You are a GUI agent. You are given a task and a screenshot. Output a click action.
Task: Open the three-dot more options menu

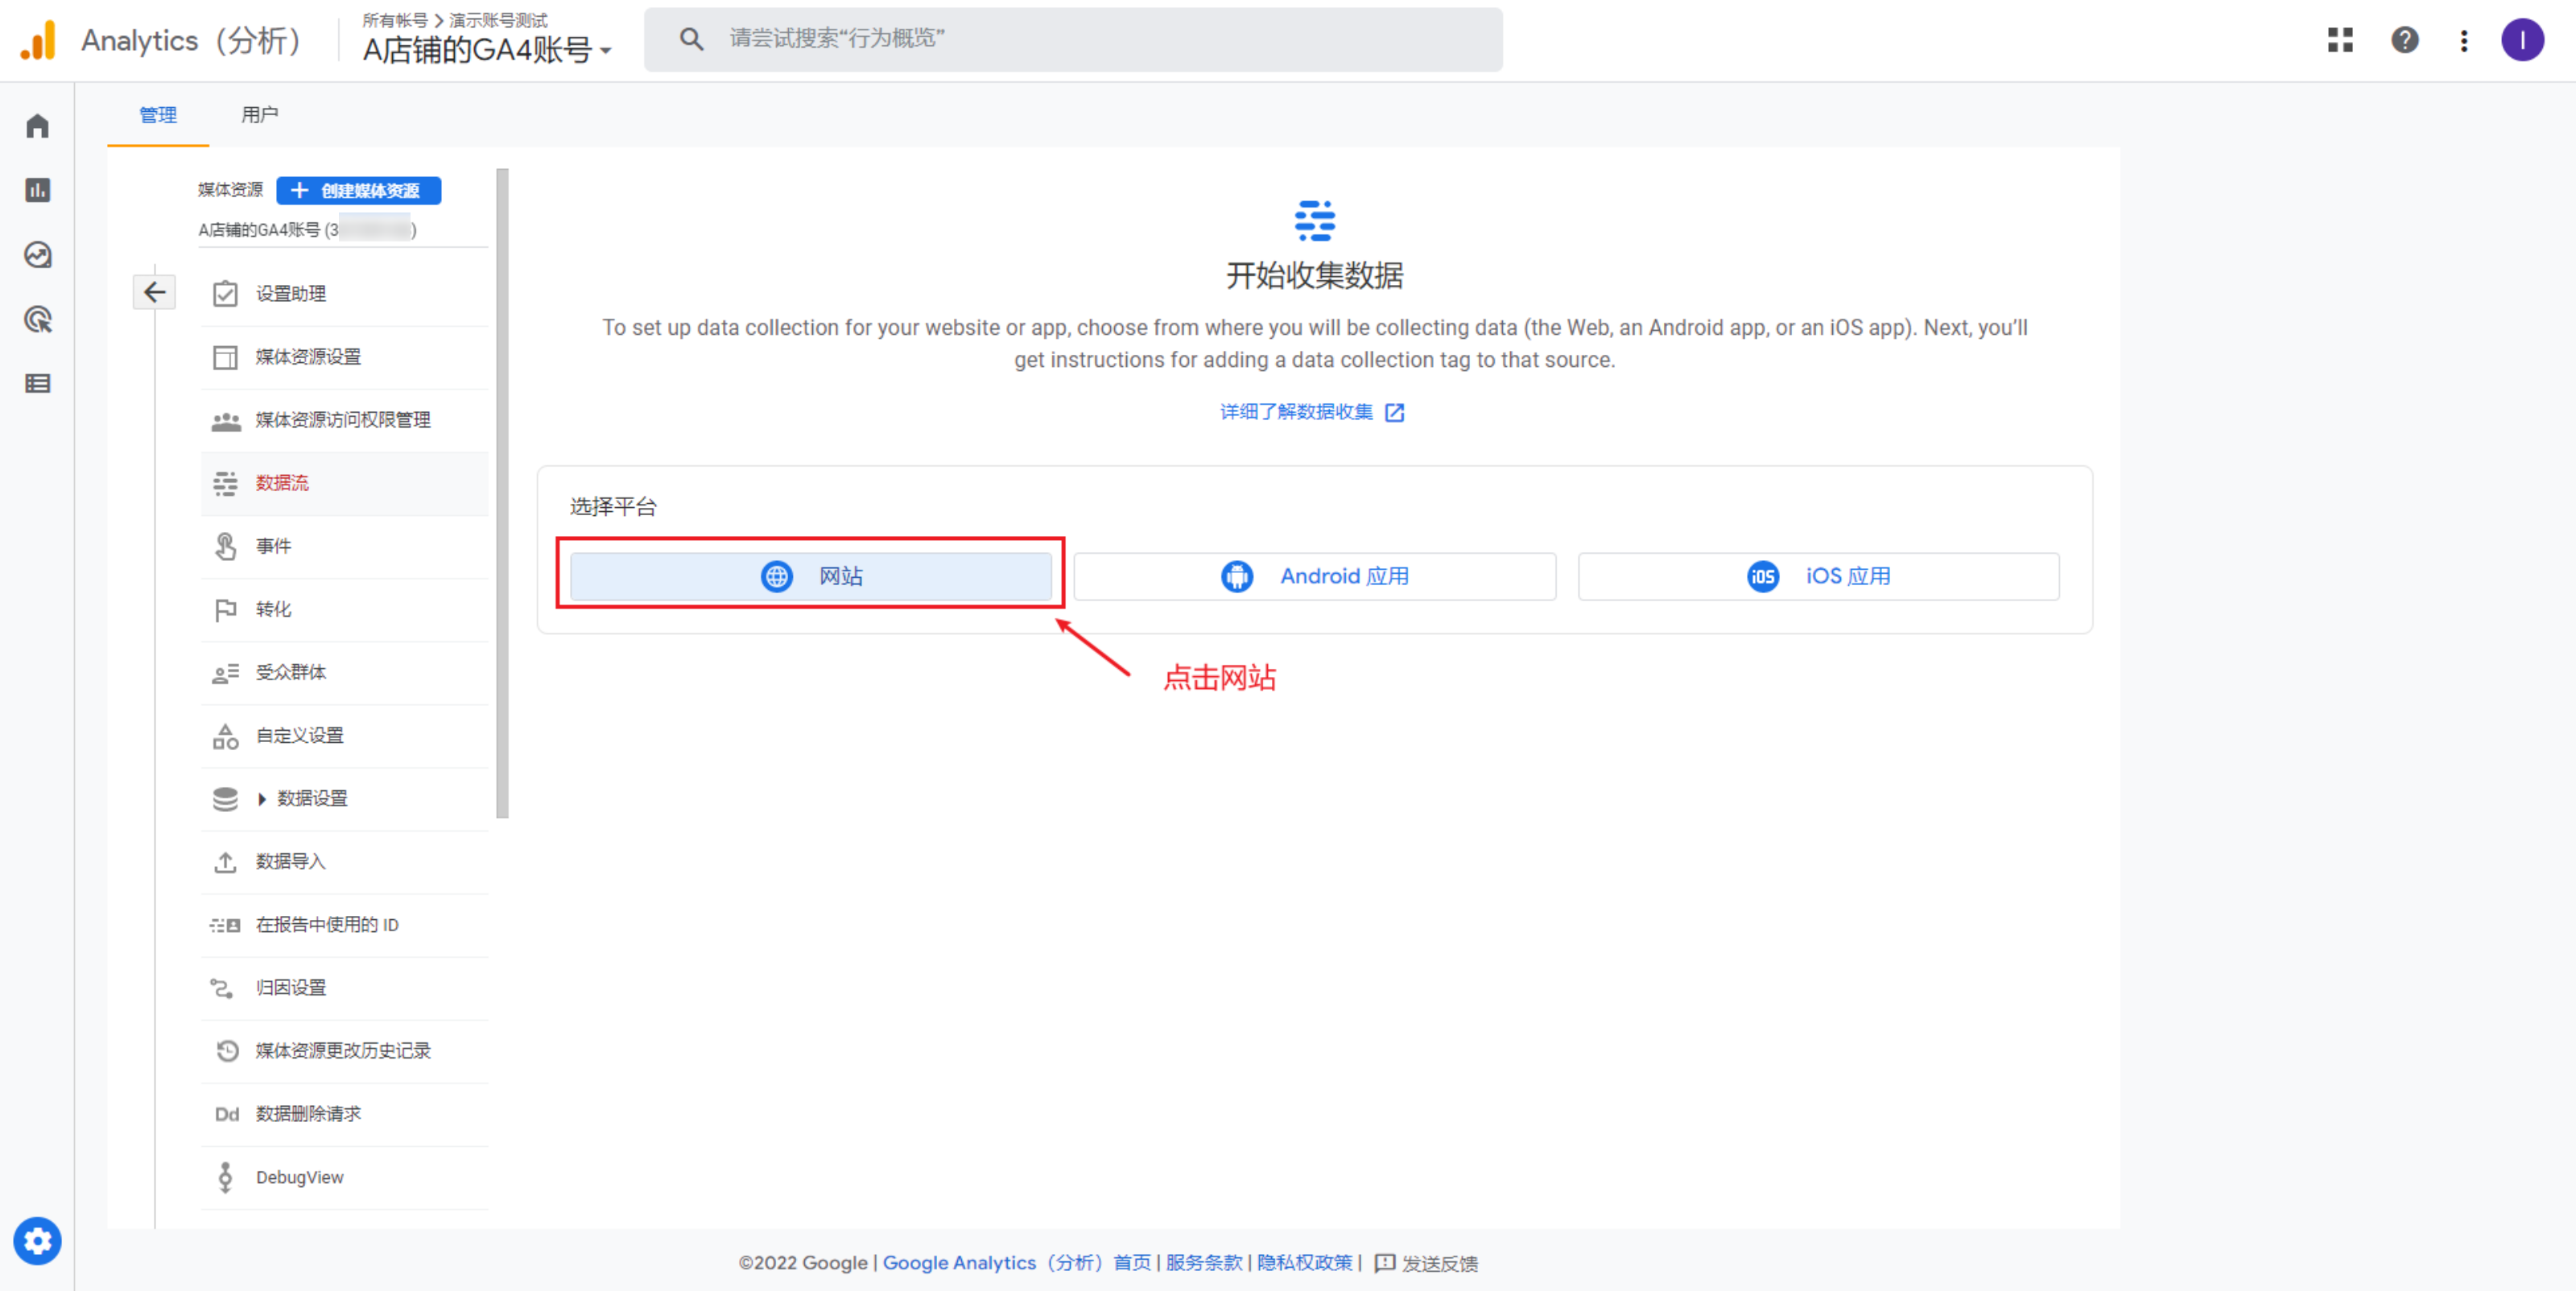[x=2463, y=40]
